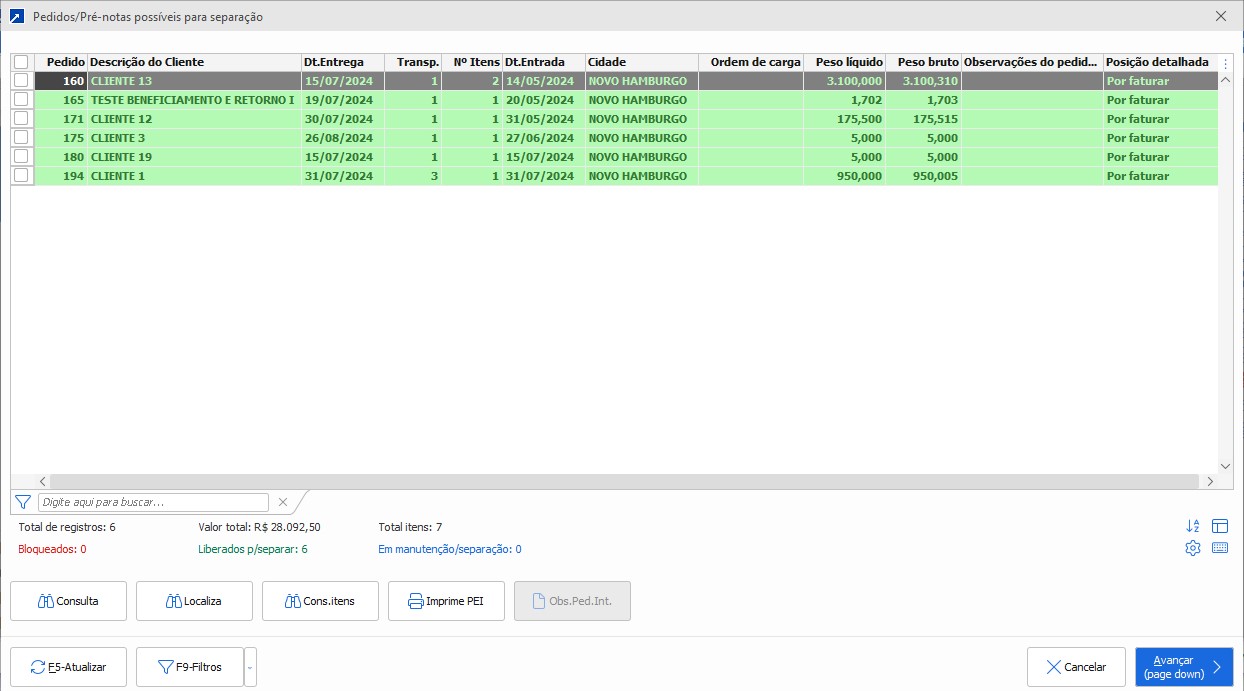Screen dimensions: 1244x691
Task: Clear the search box with X icon
Action: click(282, 502)
